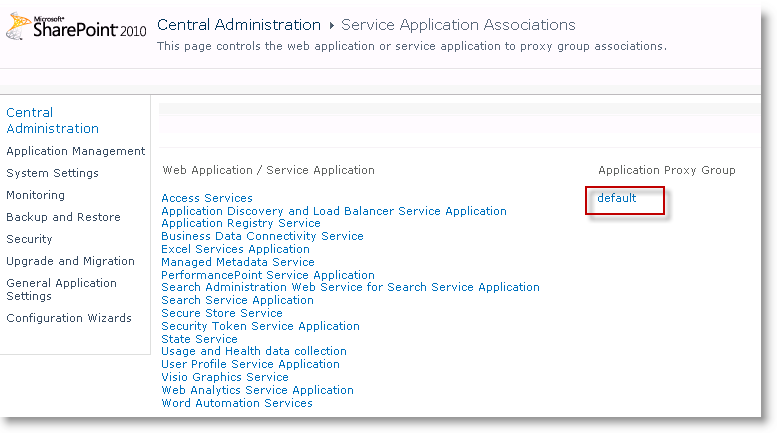777x433 pixels.
Task: Go to Application Management in sidebar
Action: (75, 151)
